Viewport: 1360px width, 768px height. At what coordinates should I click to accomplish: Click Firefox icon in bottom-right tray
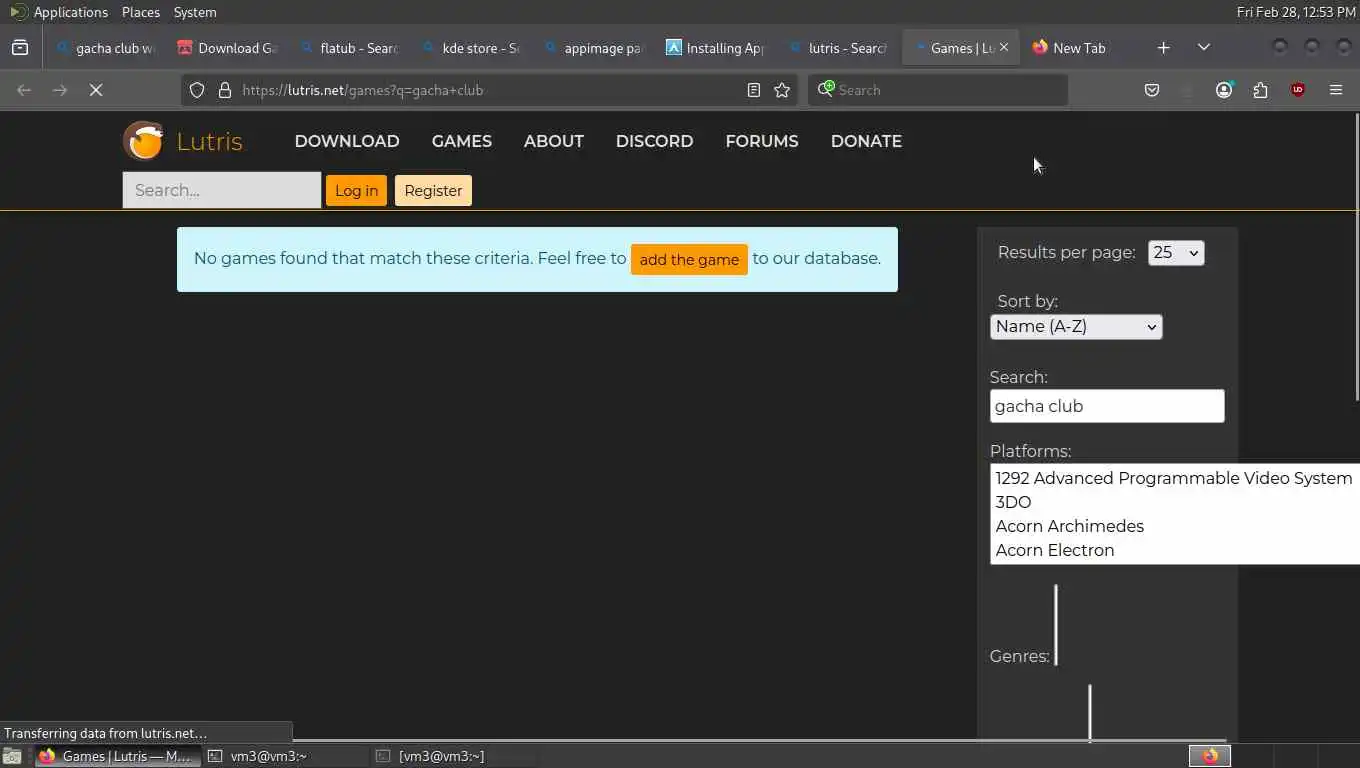point(1210,756)
